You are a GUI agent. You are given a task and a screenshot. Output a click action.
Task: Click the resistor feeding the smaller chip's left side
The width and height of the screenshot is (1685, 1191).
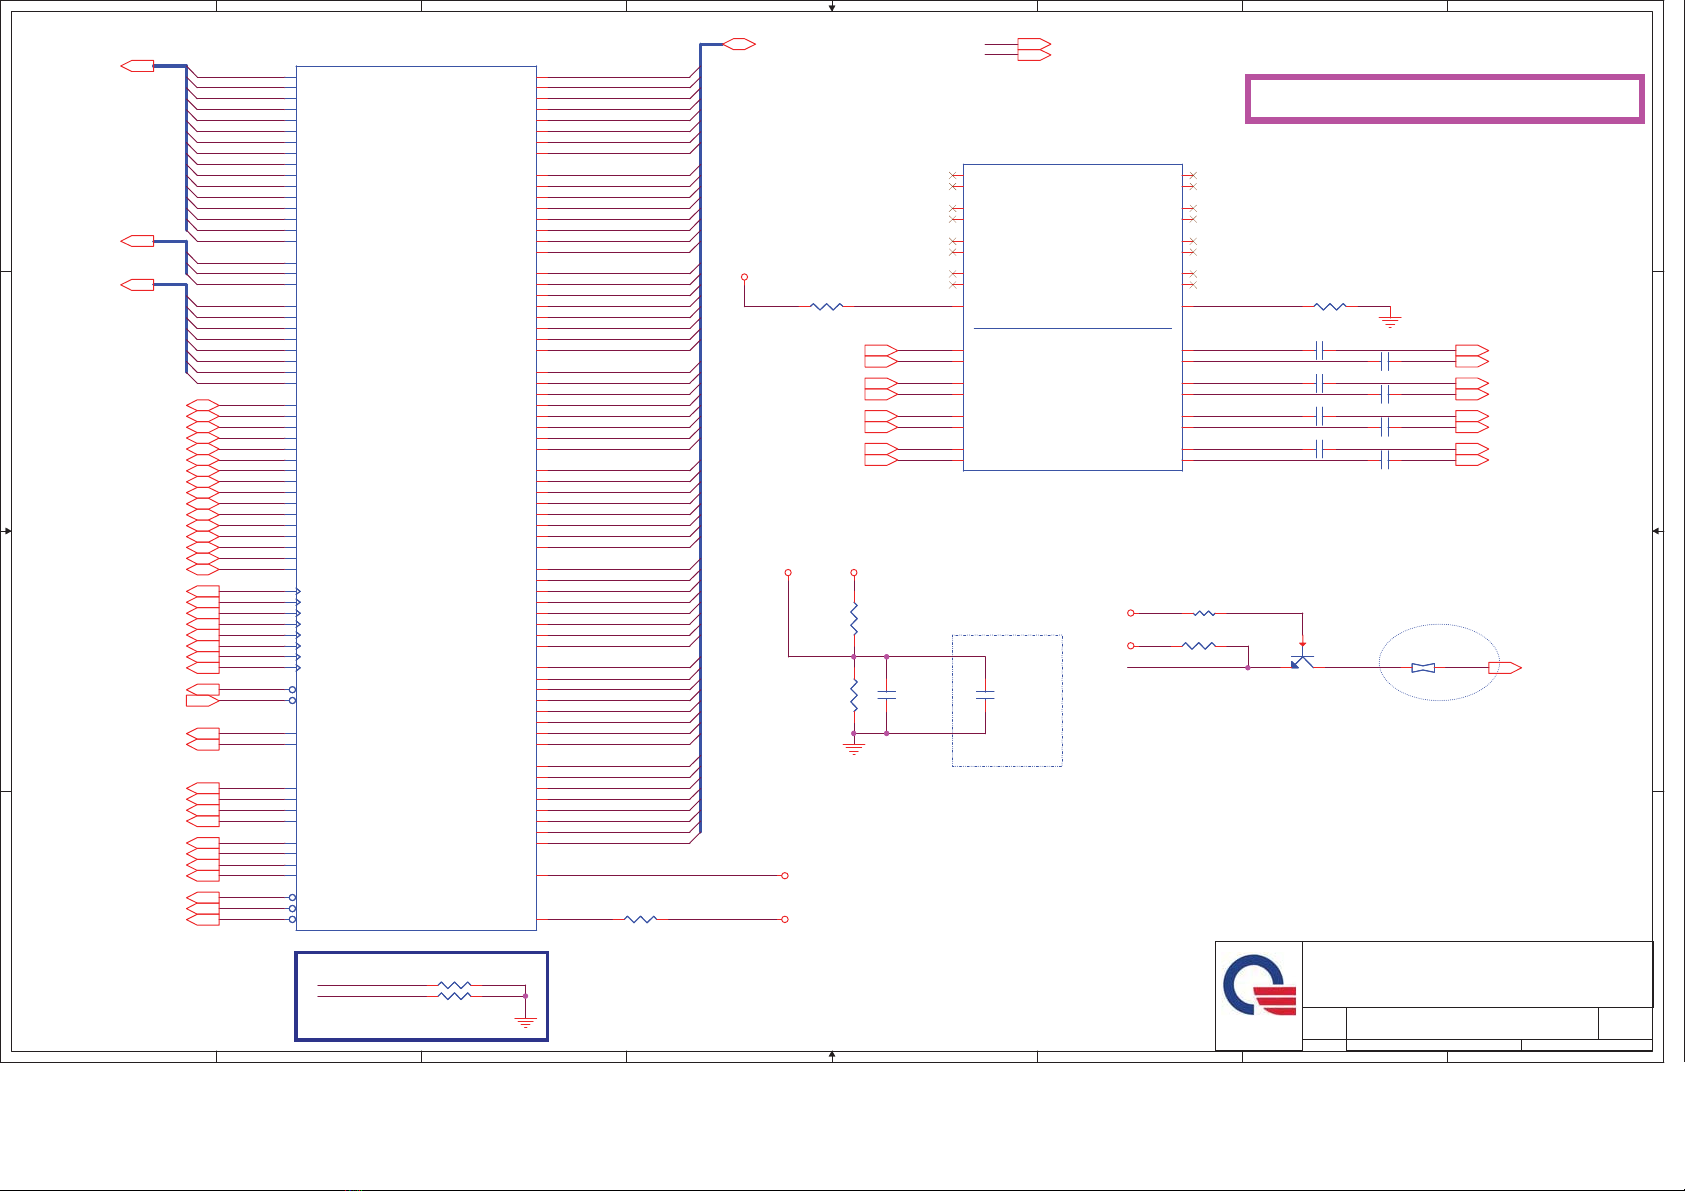pos(827,306)
